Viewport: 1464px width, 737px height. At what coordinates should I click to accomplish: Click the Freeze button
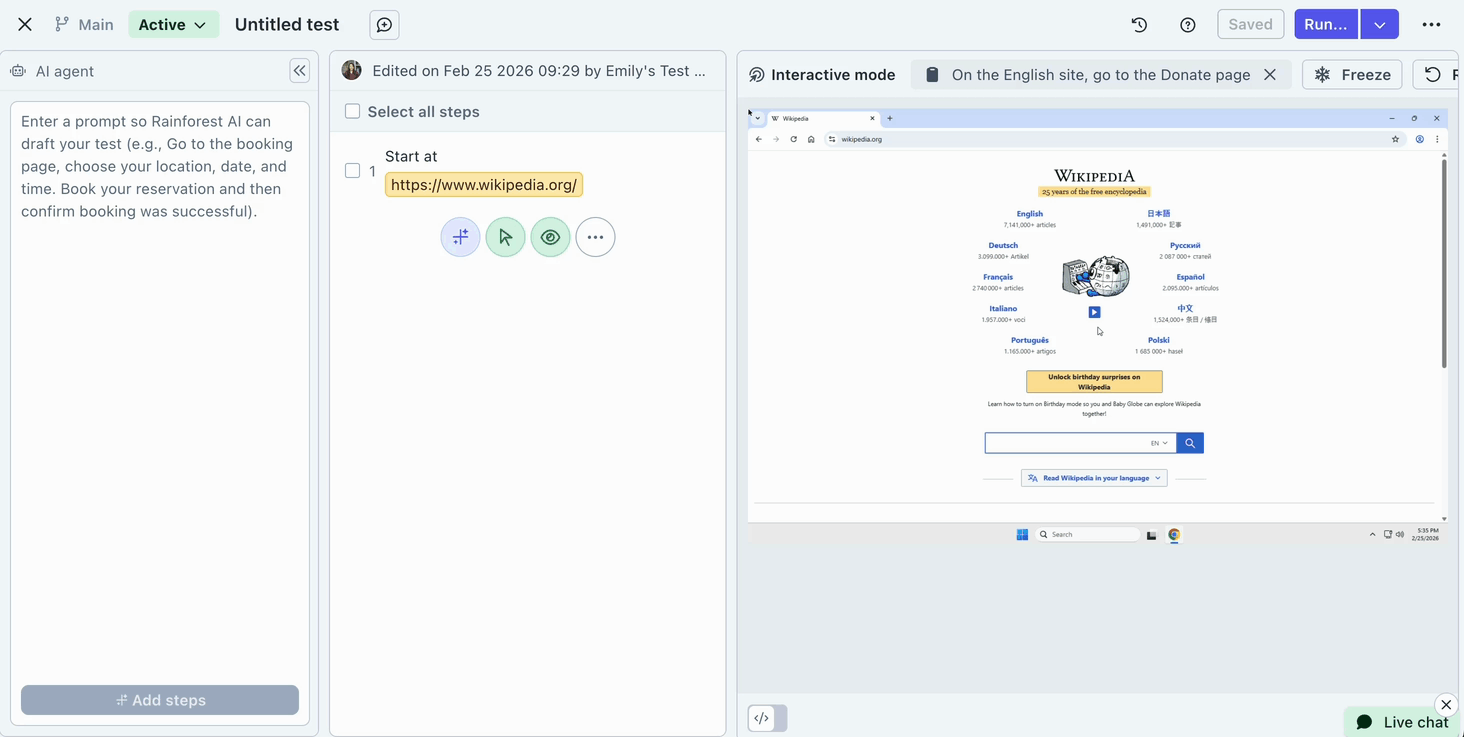pos(1352,75)
